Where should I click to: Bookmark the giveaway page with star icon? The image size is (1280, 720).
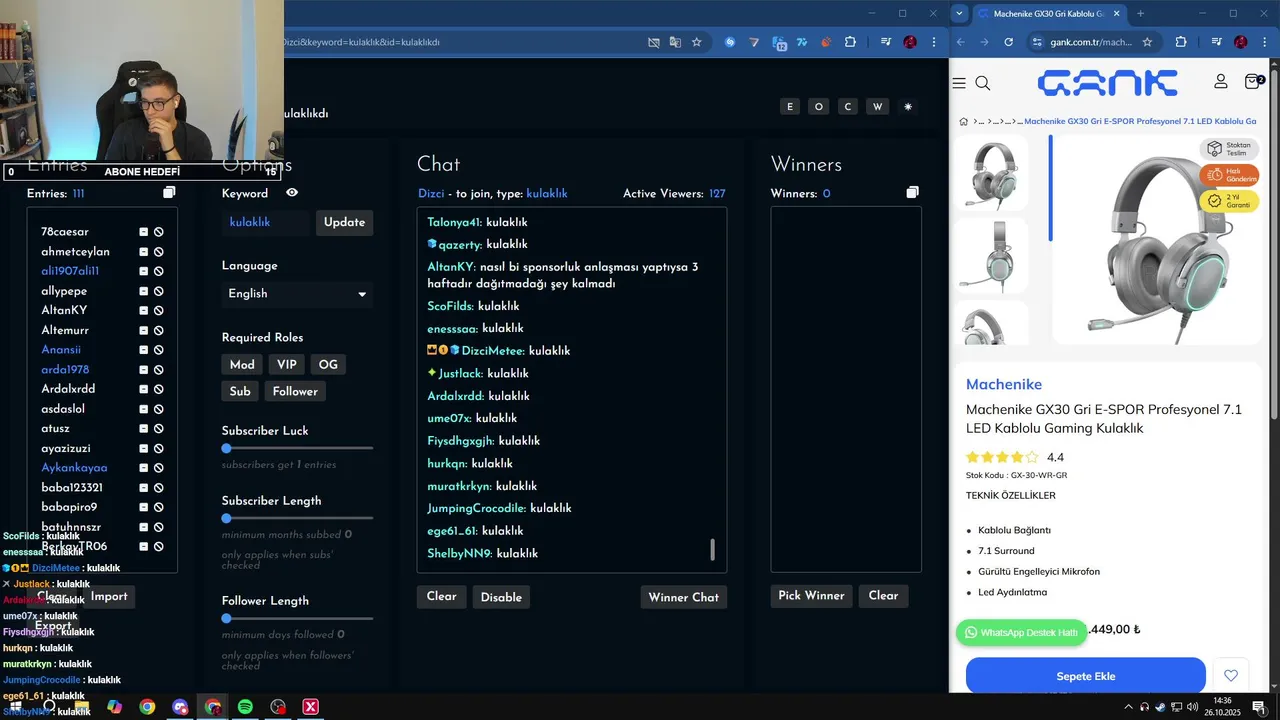tap(697, 42)
